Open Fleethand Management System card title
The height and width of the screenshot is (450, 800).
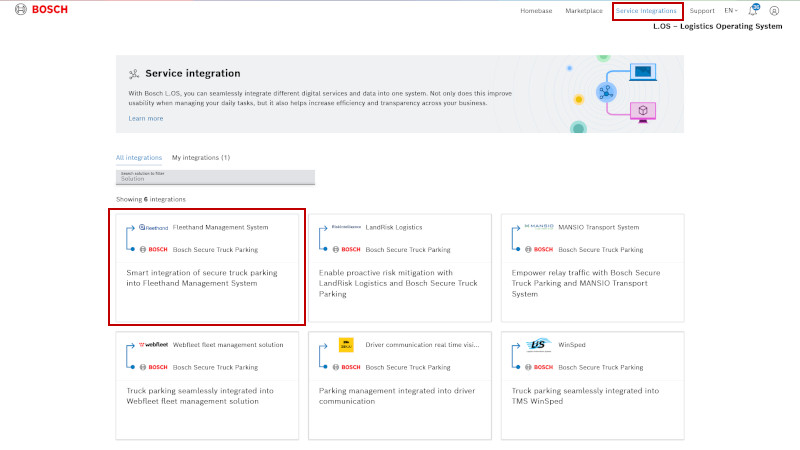[x=220, y=228]
